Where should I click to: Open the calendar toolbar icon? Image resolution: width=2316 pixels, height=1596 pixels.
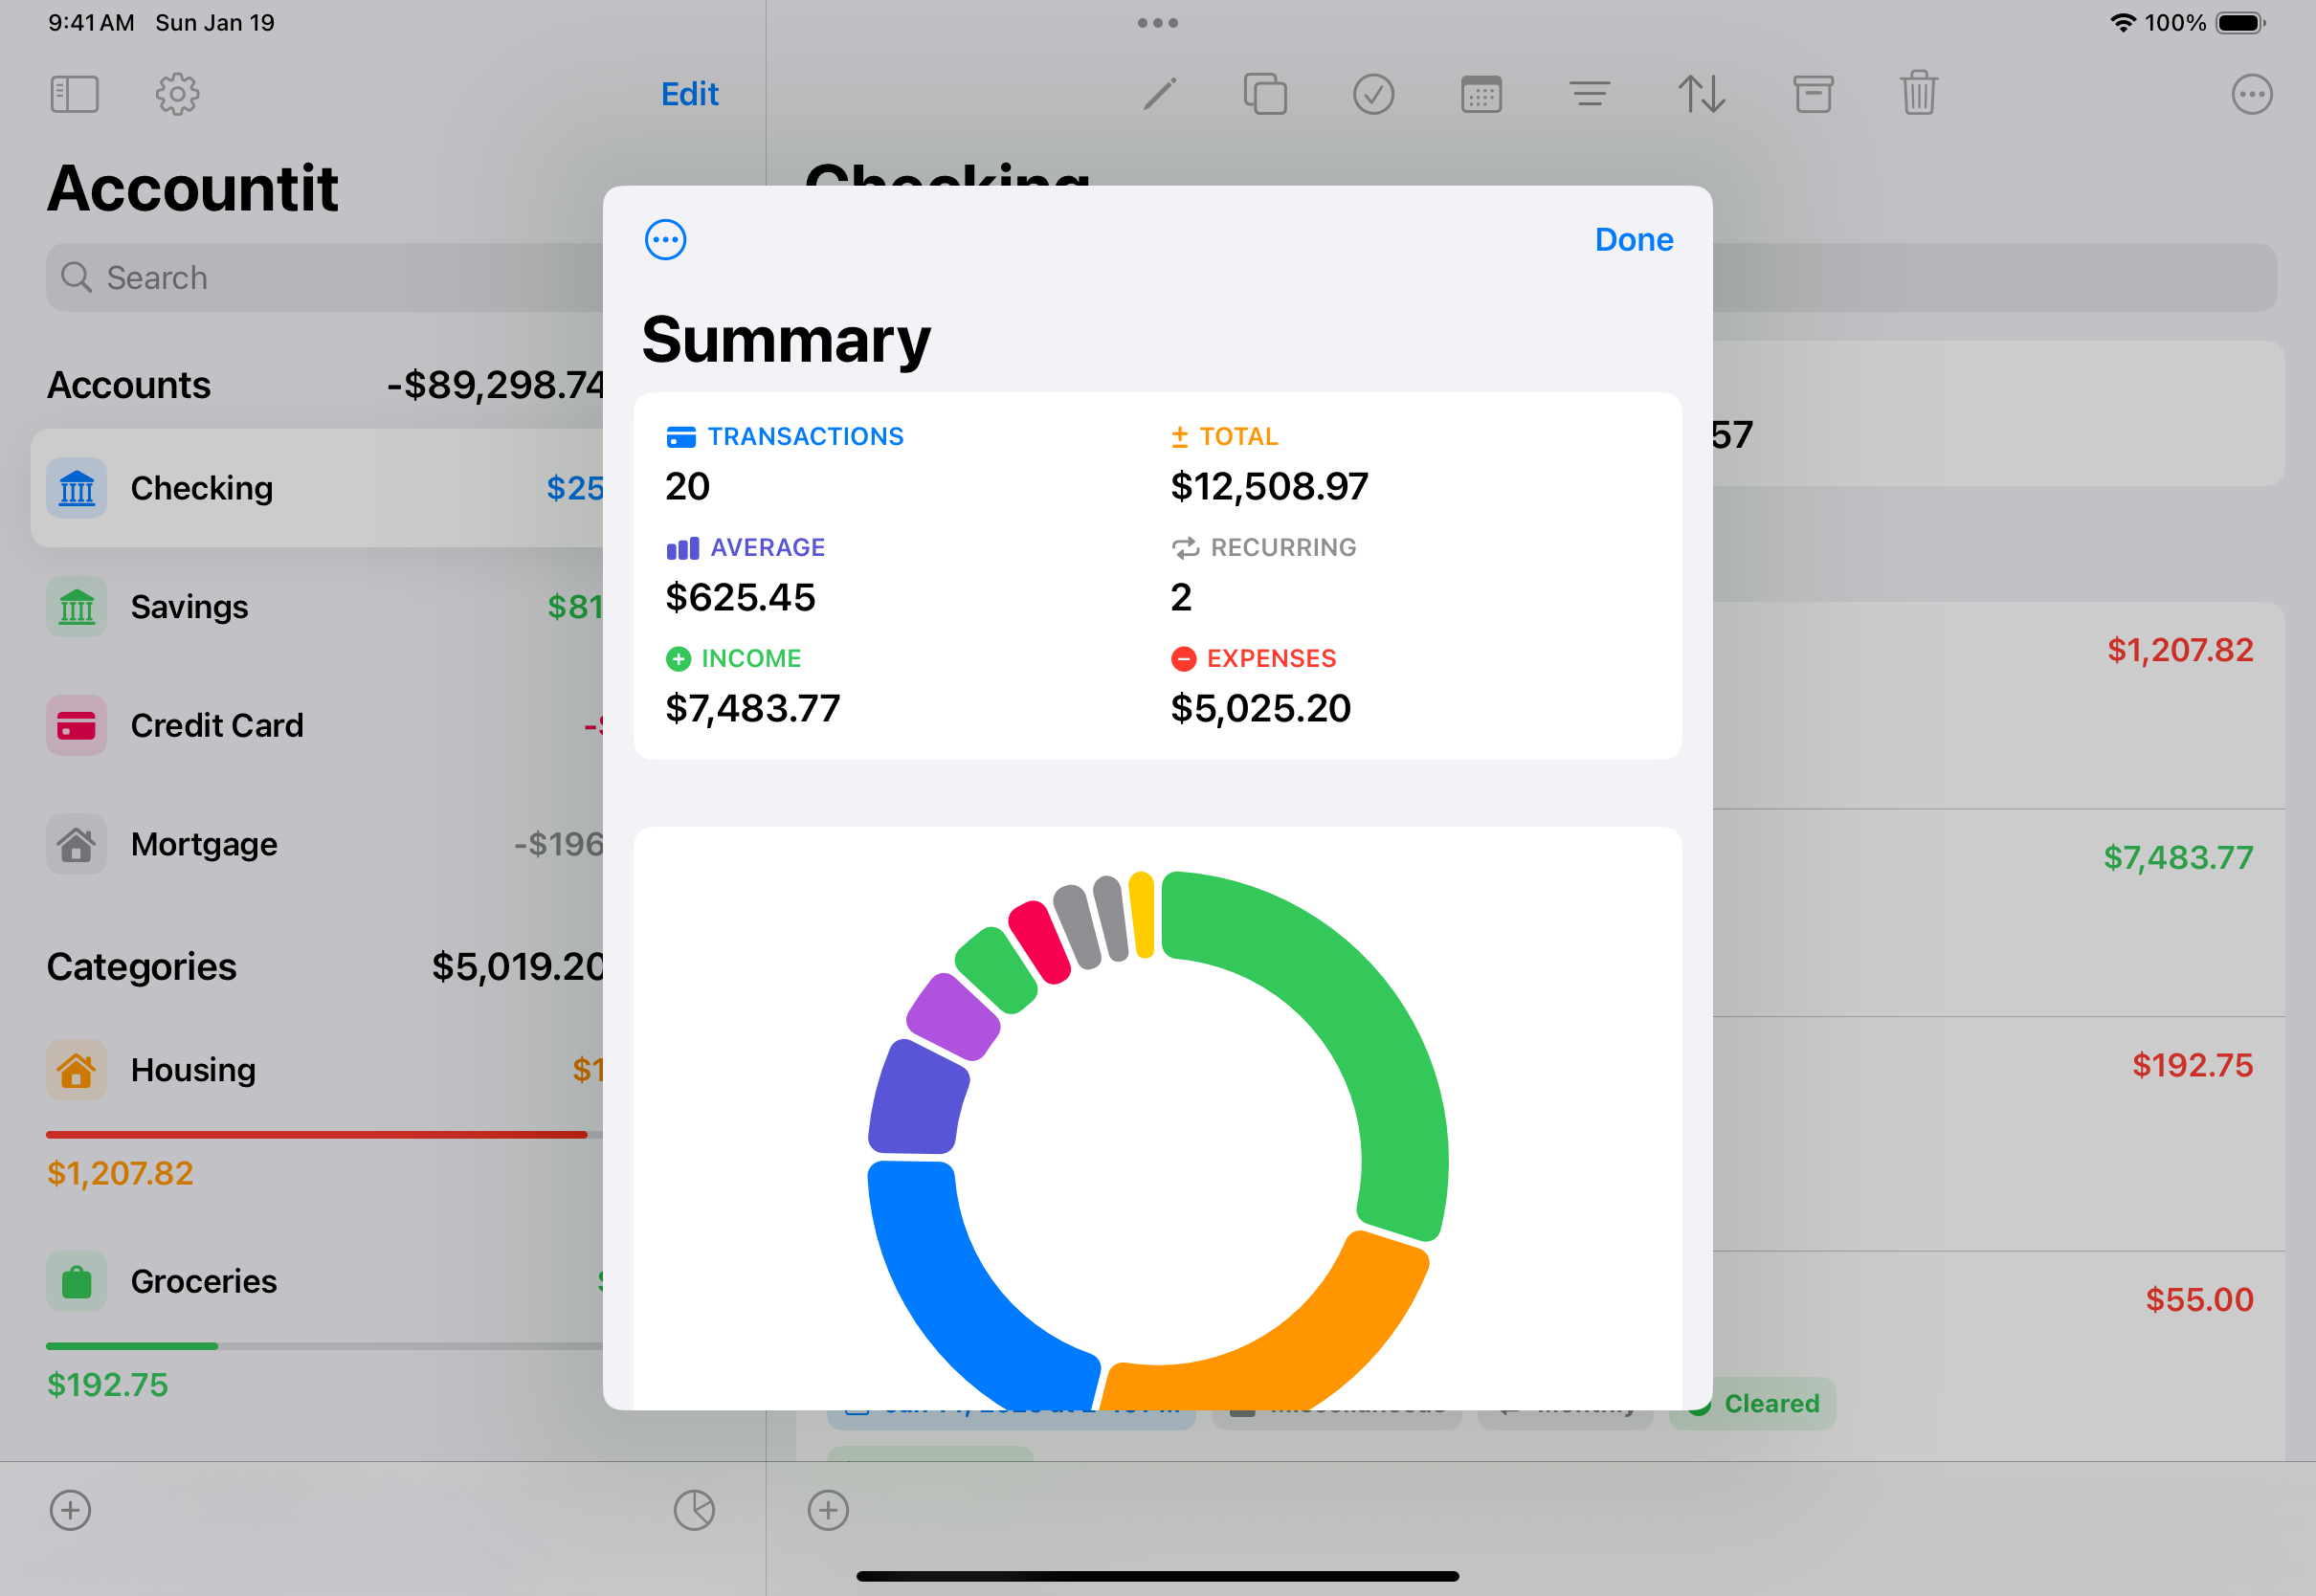pos(1481,95)
